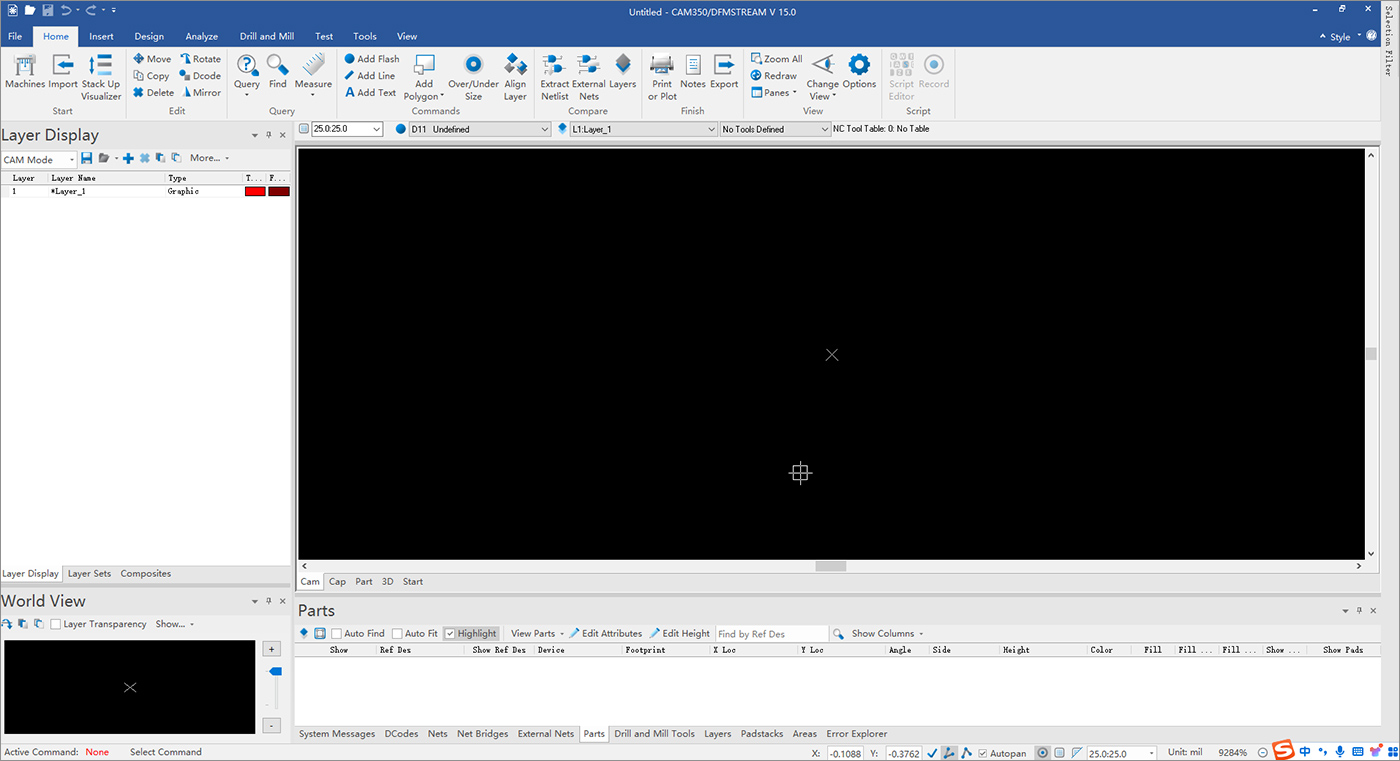Image resolution: width=1400 pixels, height=761 pixels.
Task: Open the Print or Plot tool
Action: coord(661,75)
